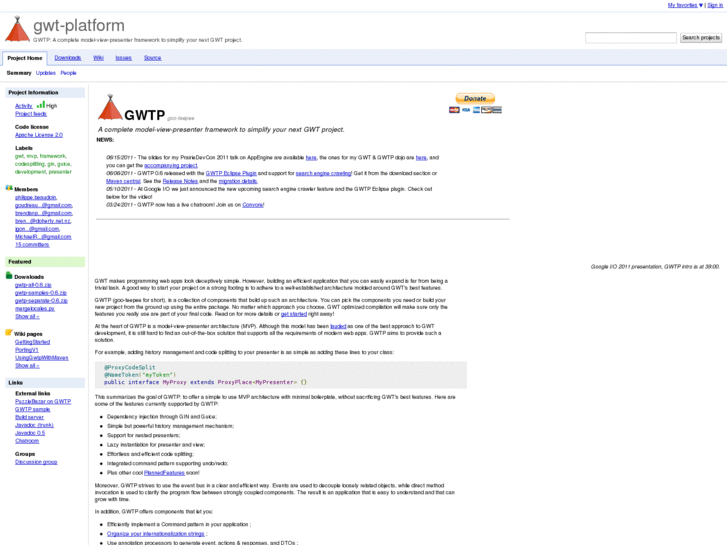
Task: Click the 15 committers link
Action: (x=32, y=245)
